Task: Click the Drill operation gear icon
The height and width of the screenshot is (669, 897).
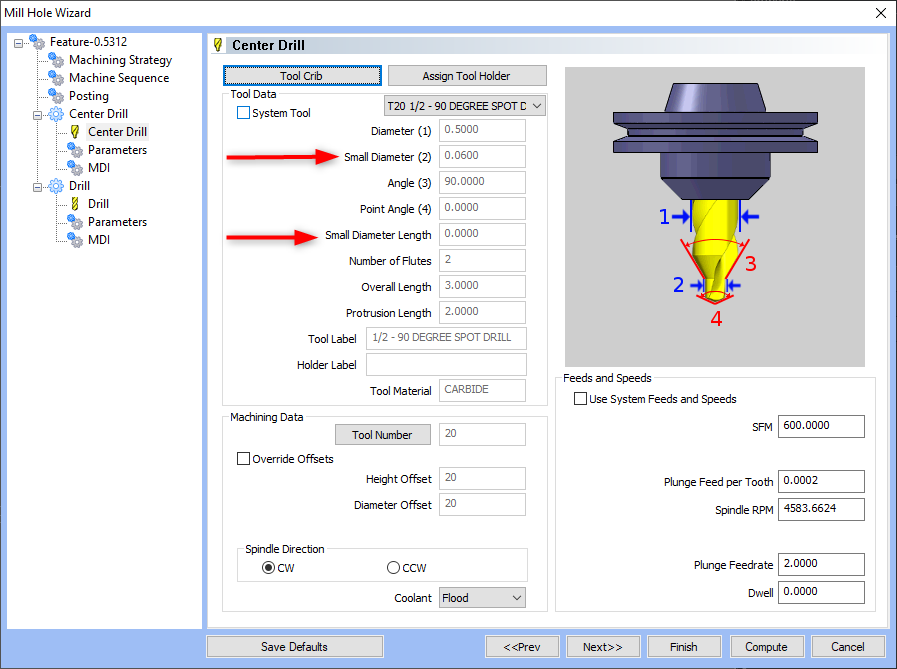Action: coord(56,186)
